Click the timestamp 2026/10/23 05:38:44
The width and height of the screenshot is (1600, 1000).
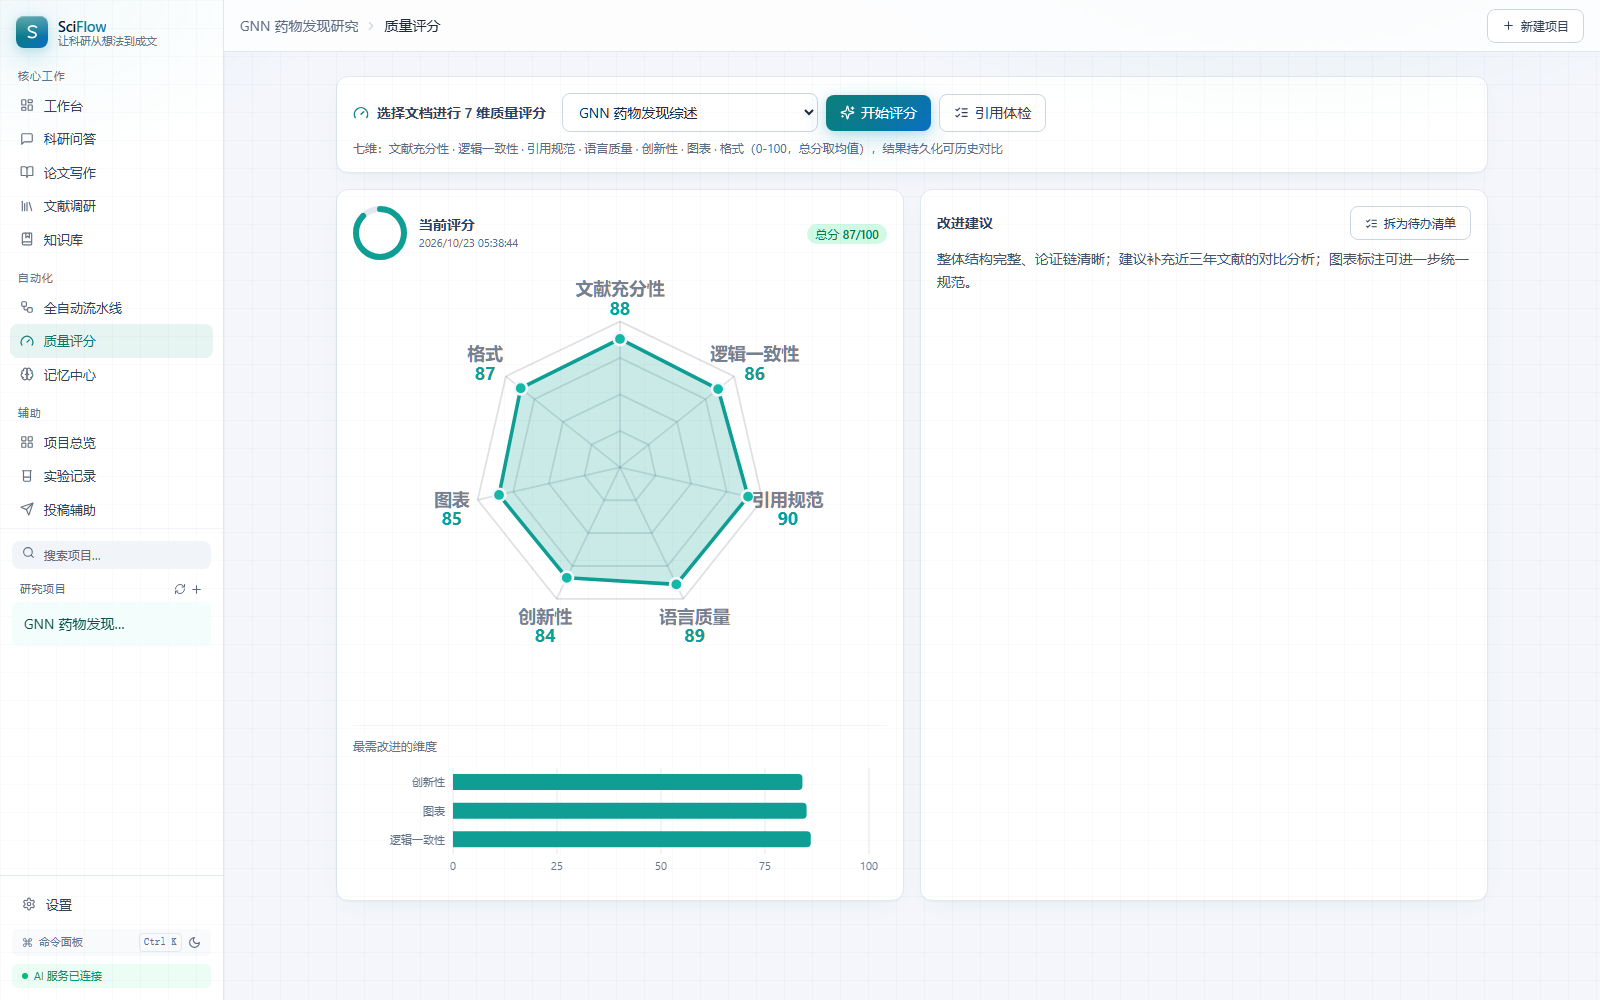click(468, 243)
